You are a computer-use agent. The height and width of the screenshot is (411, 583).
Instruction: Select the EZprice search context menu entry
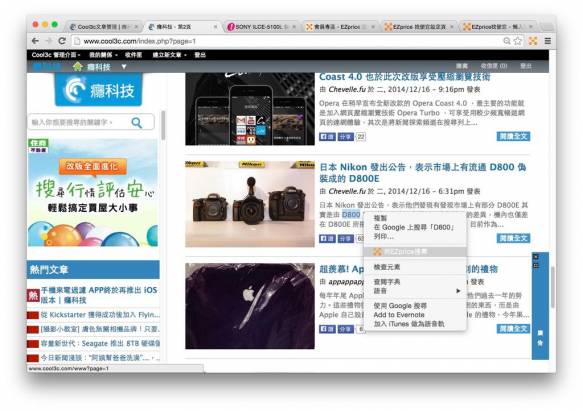pyautogui.click(x=415, y=252)
